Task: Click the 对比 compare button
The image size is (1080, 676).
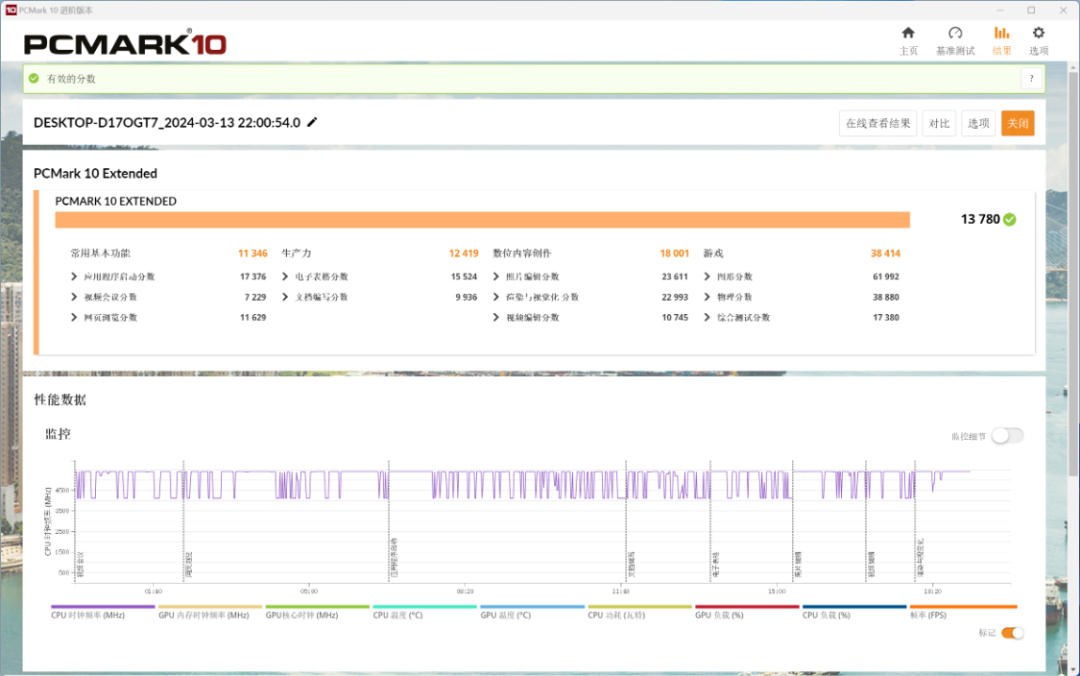Action: (939, 123)
